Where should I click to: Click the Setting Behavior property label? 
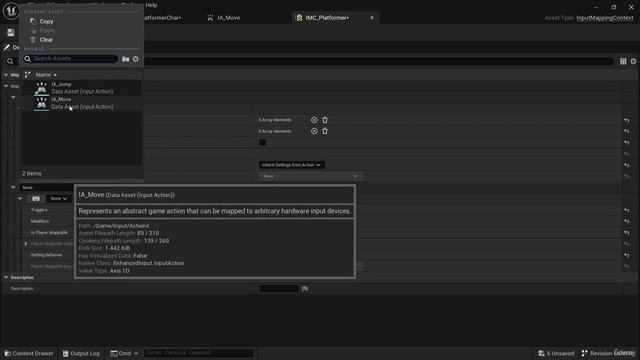(47, 255)
